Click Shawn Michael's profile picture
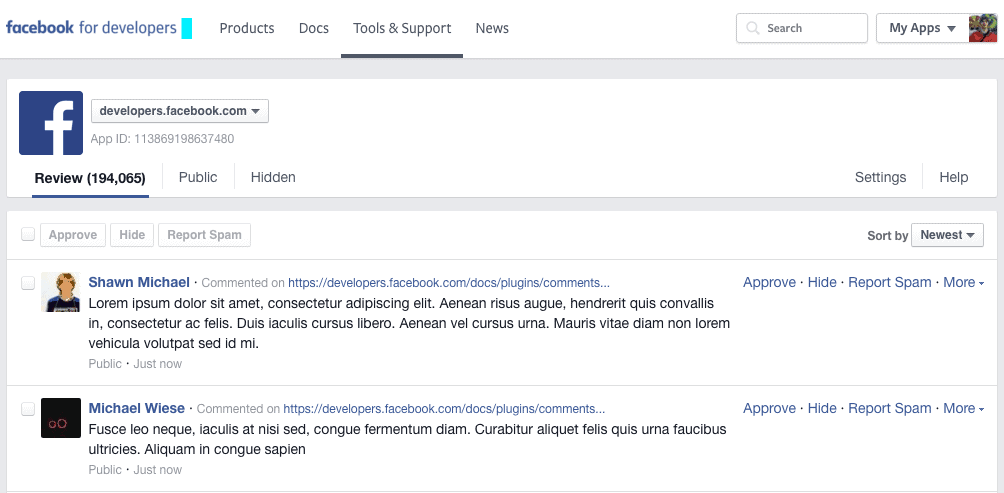Viewport: 1004px width, 493px height. (61, 292)
